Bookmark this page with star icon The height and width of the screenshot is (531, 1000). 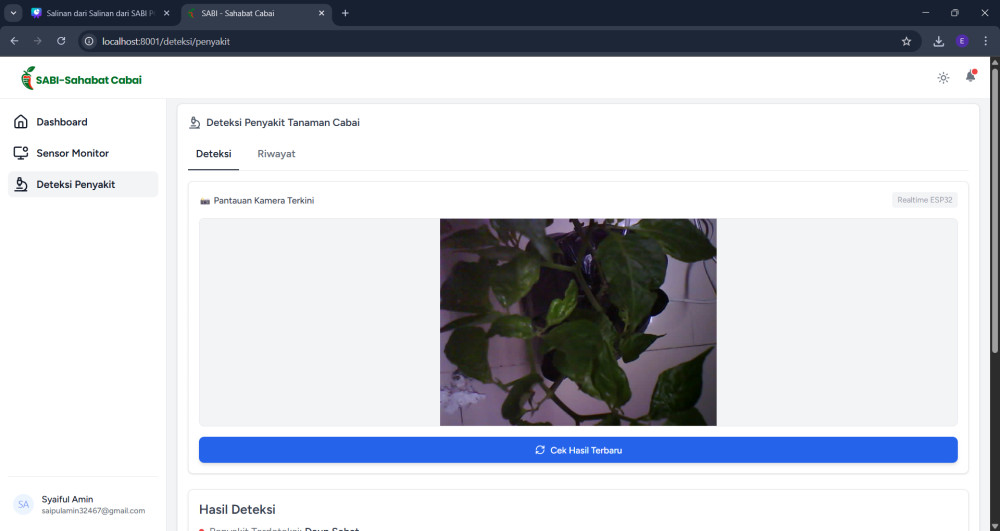[906, 41]
